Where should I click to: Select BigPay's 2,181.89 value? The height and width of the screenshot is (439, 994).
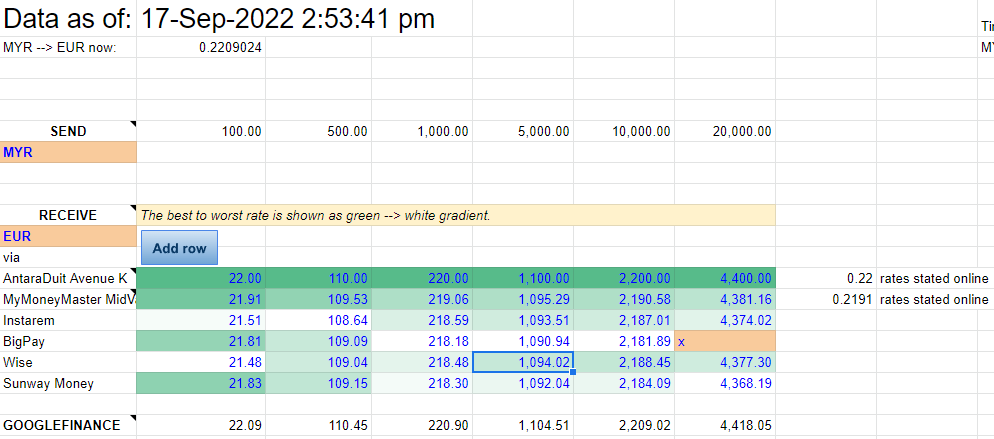[x=624, y=341]
